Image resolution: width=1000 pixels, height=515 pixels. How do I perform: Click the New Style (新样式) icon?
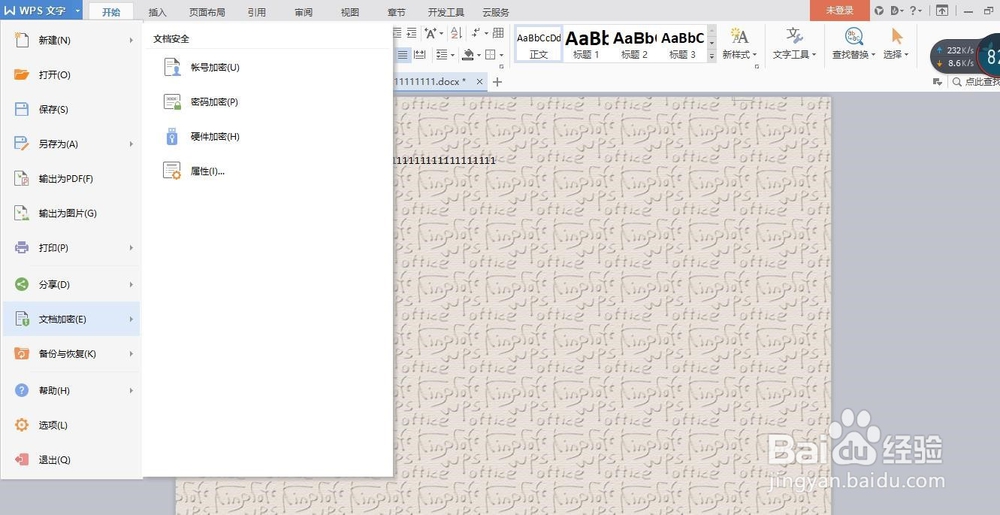pos(739,36)
